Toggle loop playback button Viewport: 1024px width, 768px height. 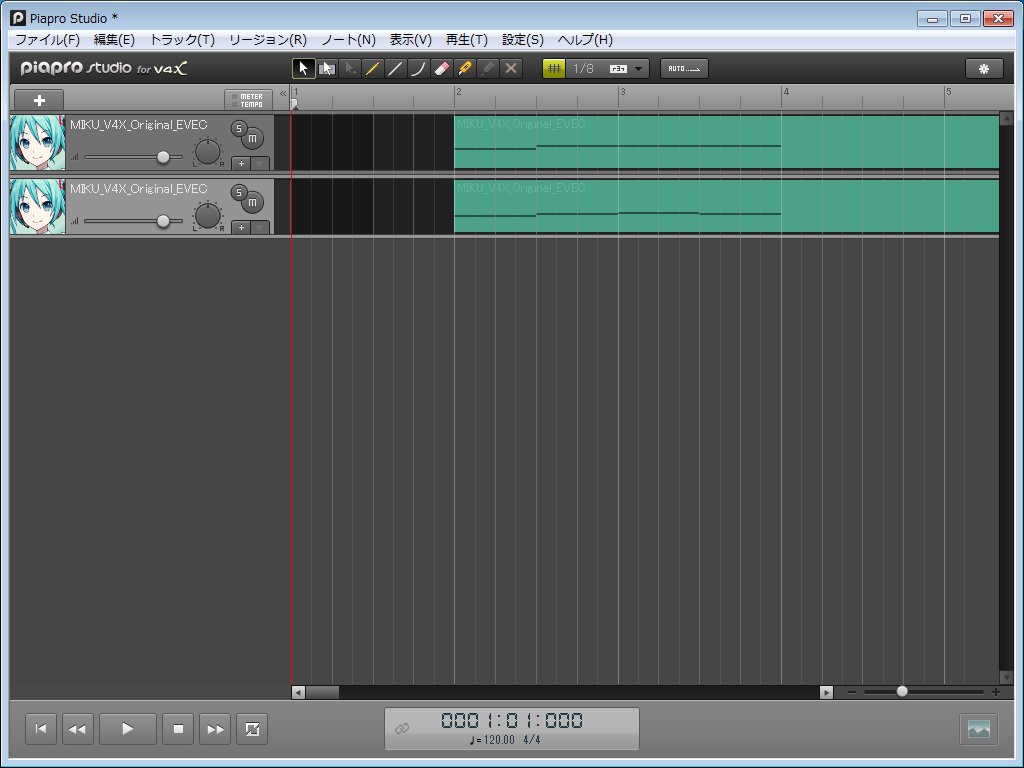click(x=252, y=729)
